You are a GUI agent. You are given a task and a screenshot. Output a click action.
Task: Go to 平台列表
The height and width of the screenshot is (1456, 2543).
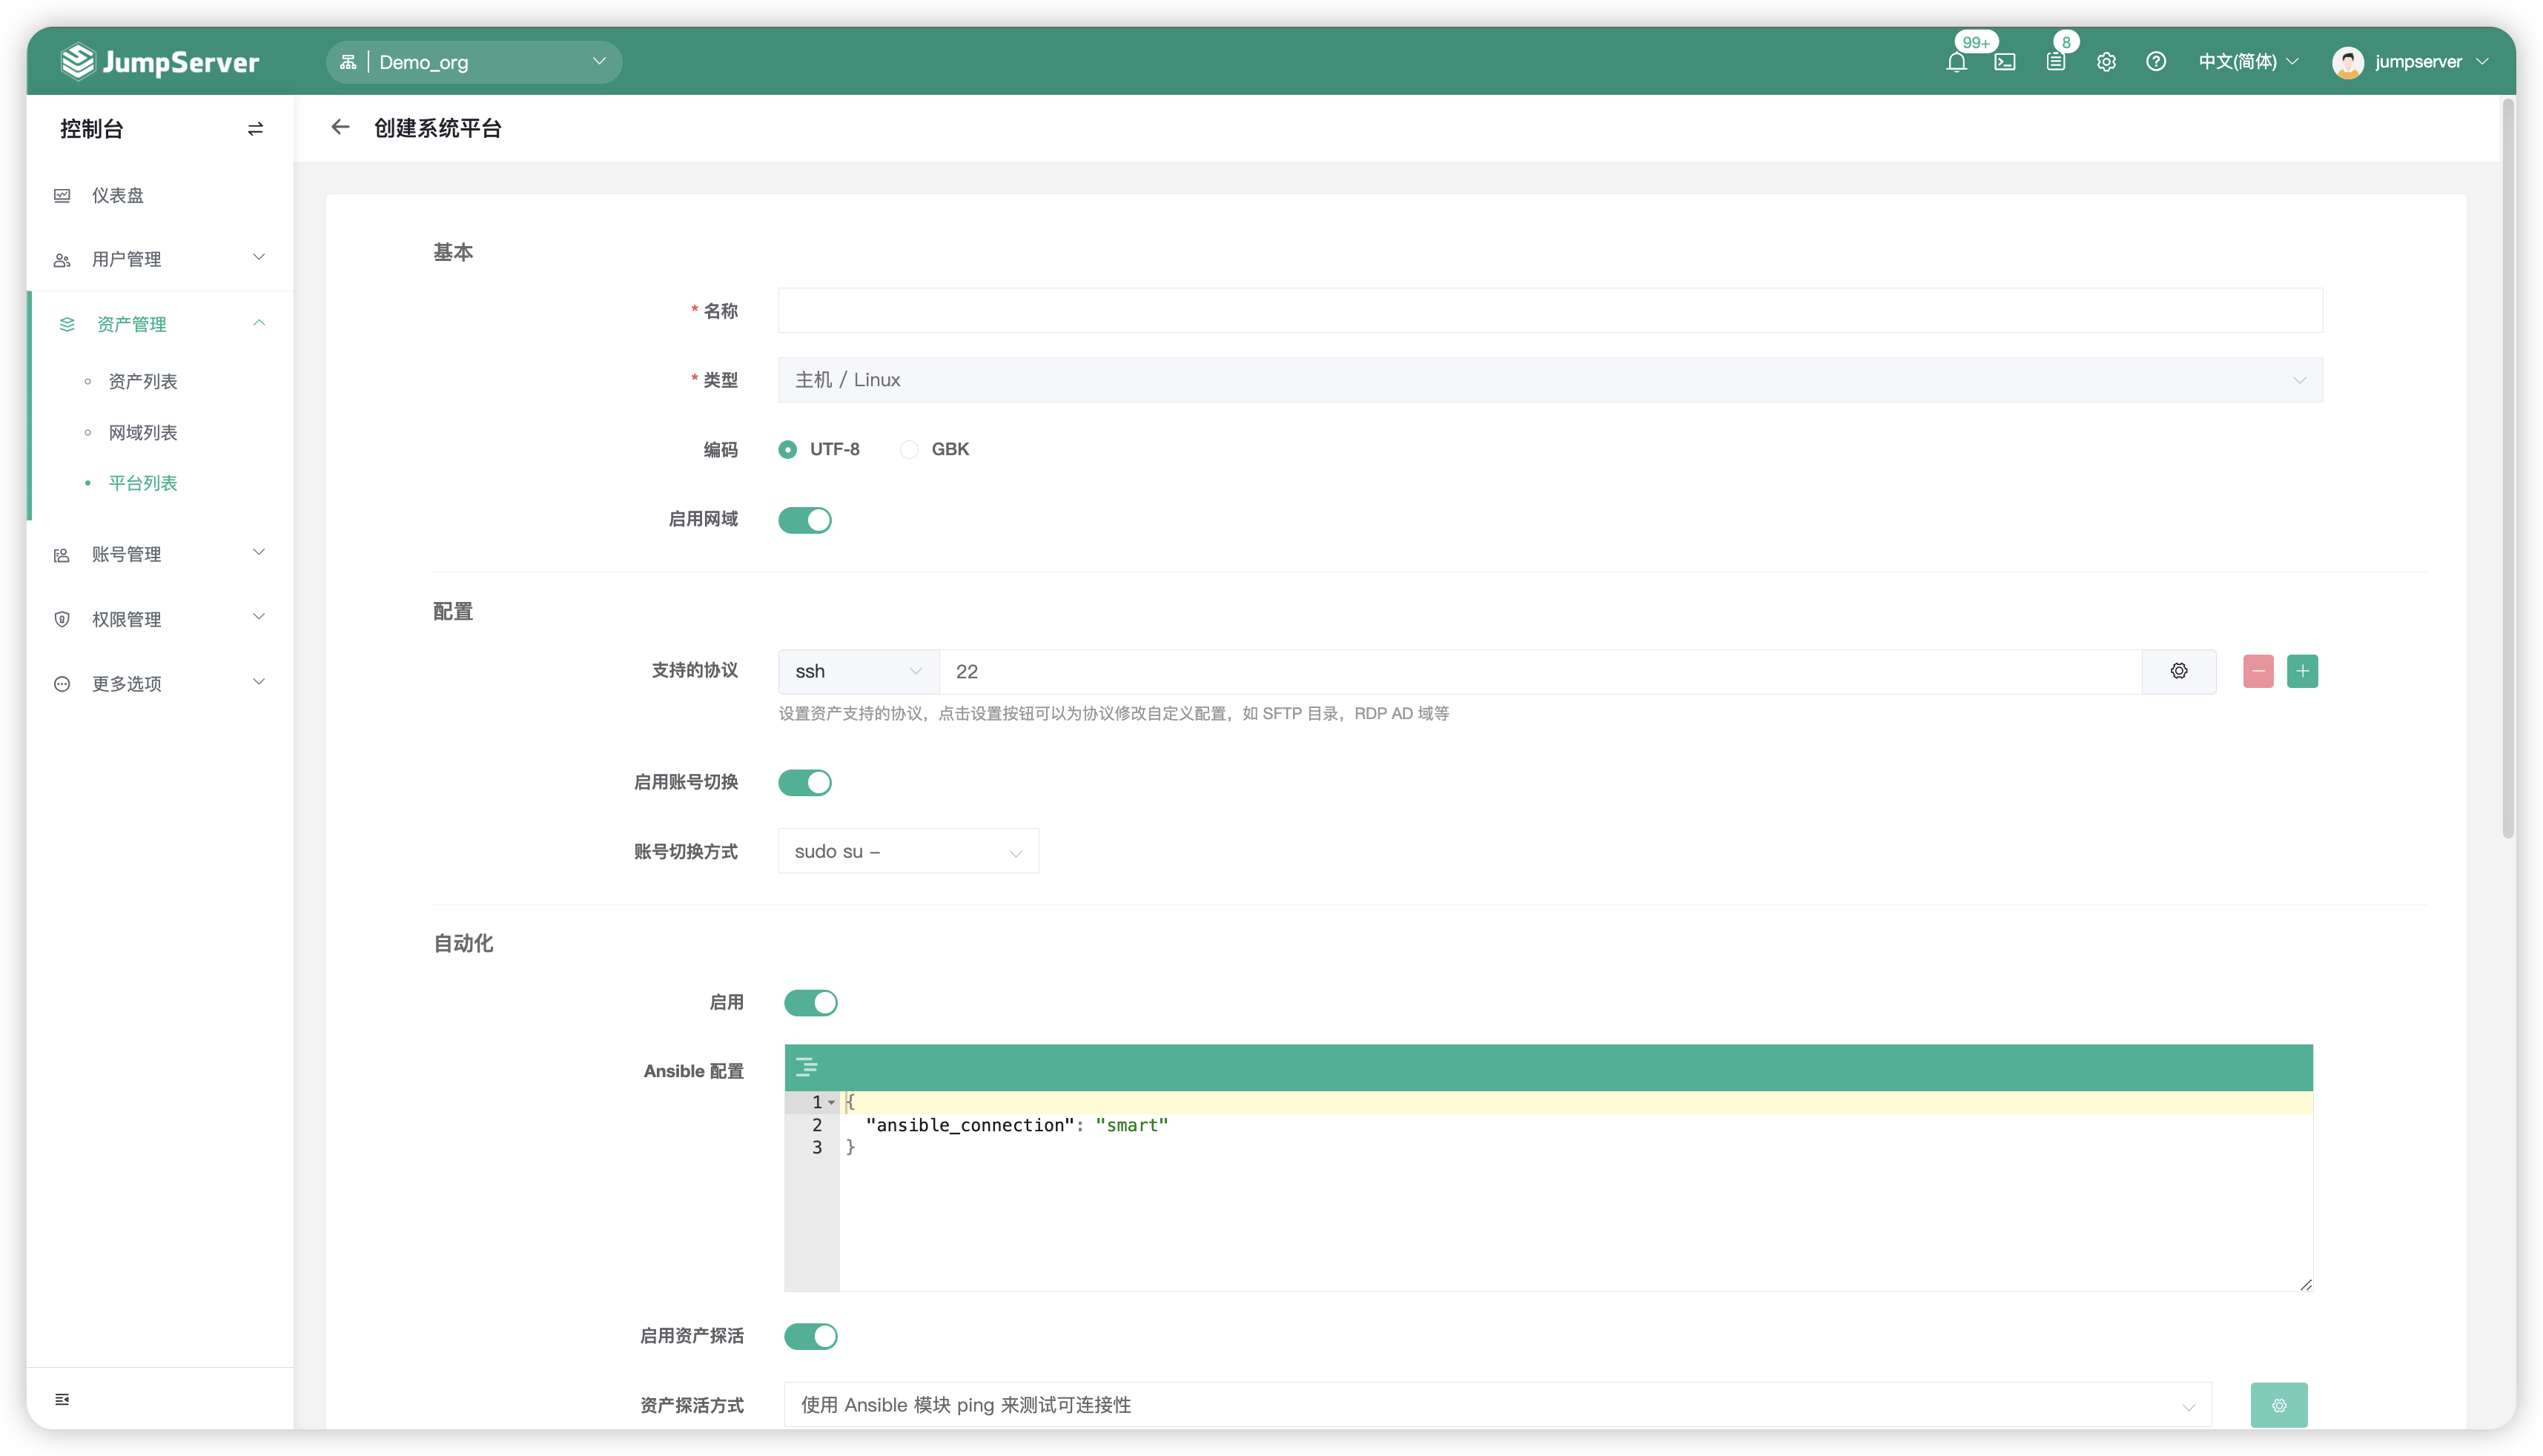pos(143,483)
